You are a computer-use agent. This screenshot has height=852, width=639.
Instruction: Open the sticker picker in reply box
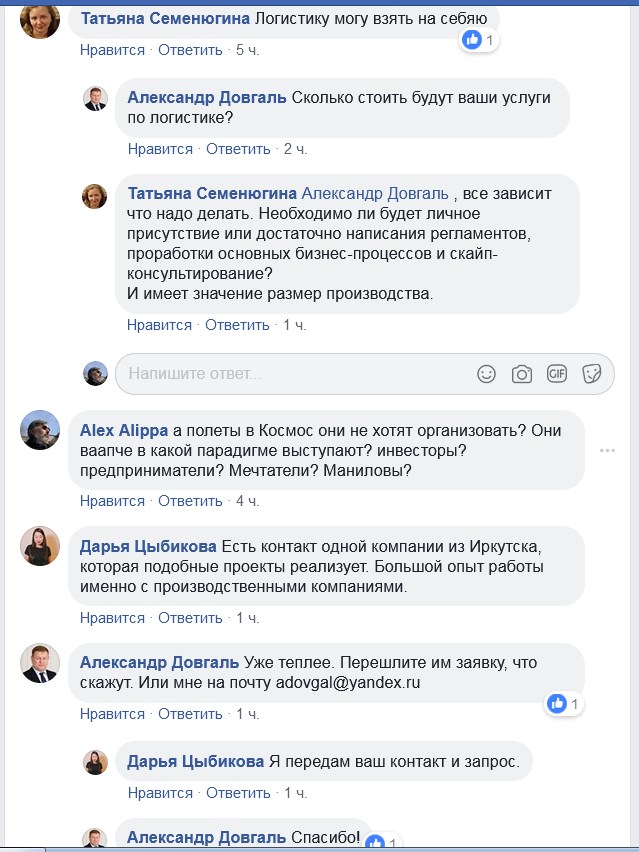tap(591, 374)
